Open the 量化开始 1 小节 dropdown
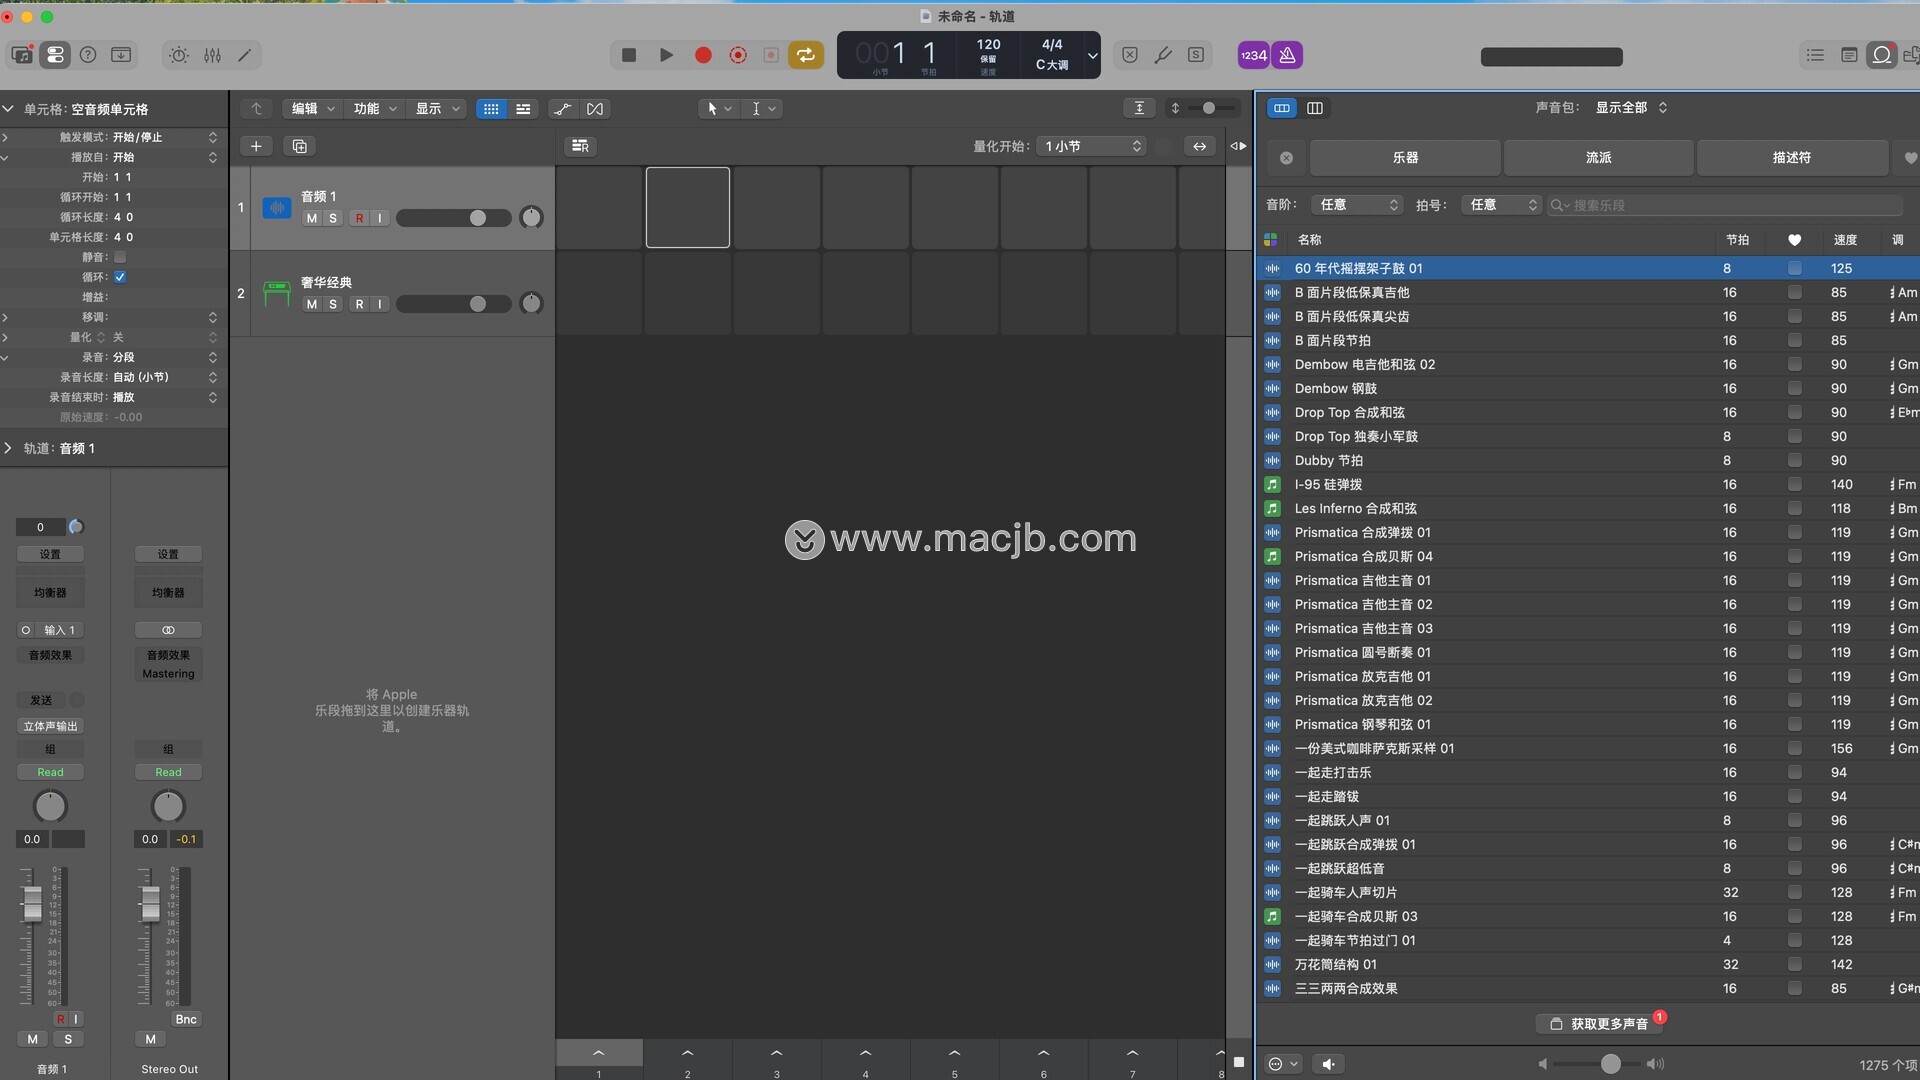The width and height of the screenshot is (1920, 1080). [1091, 146]
